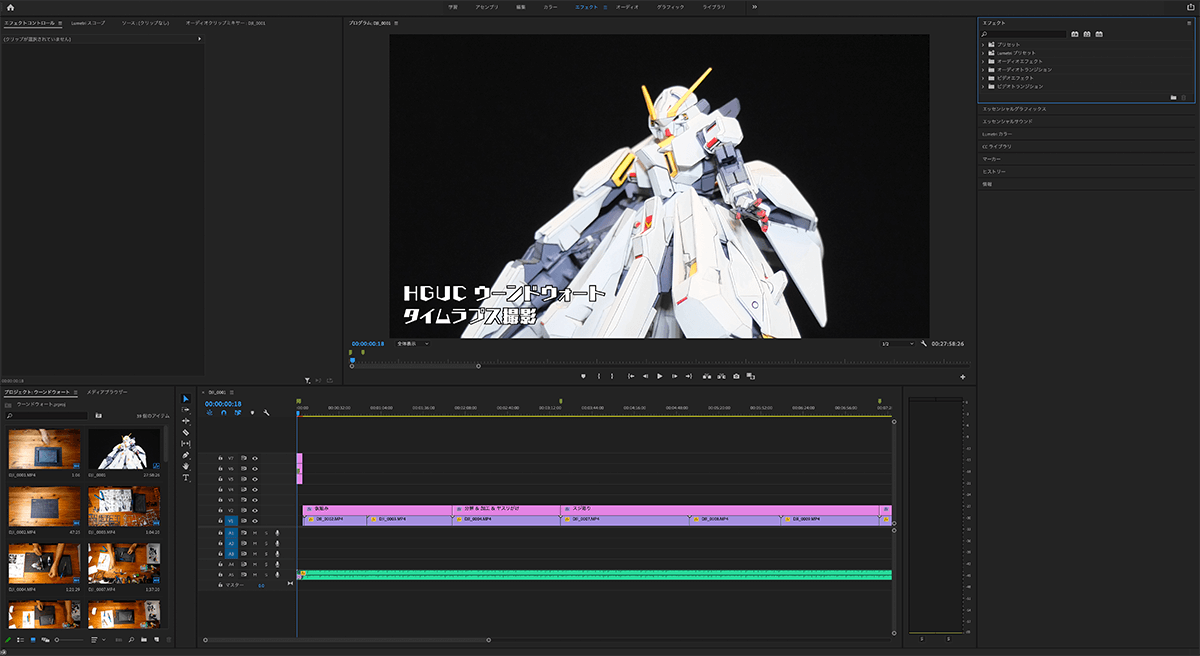
Task: Open the エッセンシャルグラフィックス panel
Action: coord(1014,108)
